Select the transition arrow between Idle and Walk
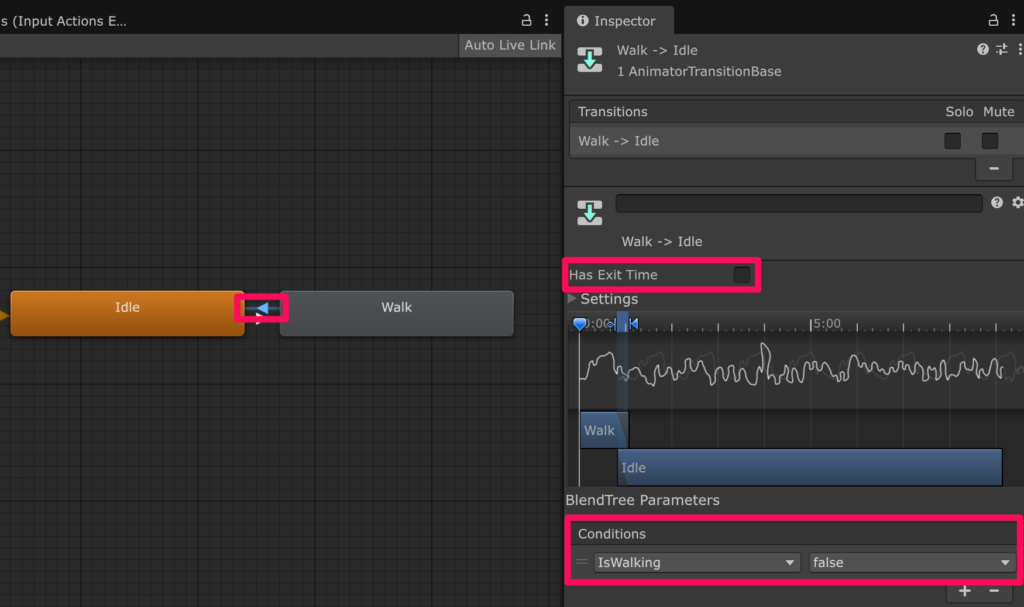This screenshot has height=607, width=1024. [x=261, y=309]
